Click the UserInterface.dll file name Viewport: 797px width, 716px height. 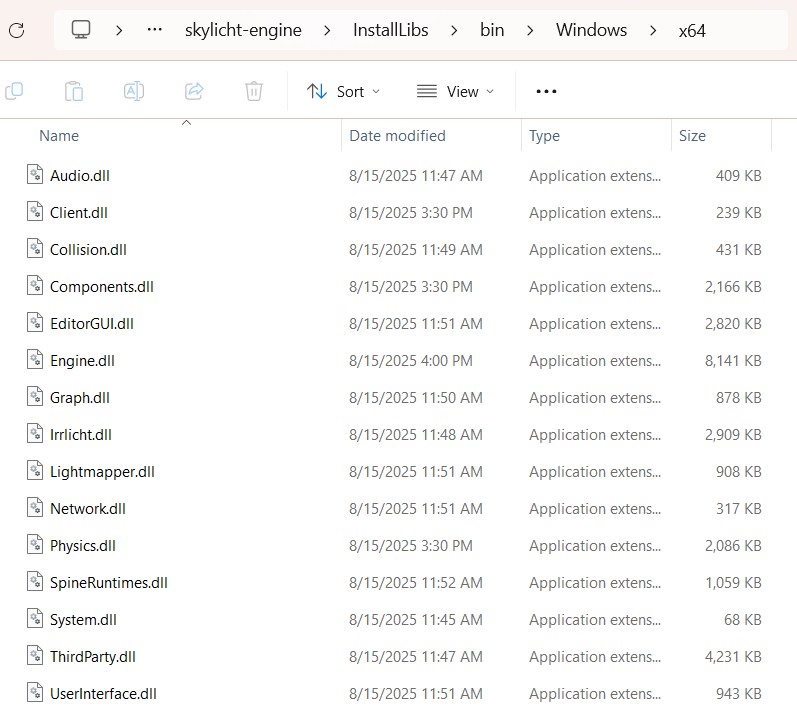[x=103, y=694]
